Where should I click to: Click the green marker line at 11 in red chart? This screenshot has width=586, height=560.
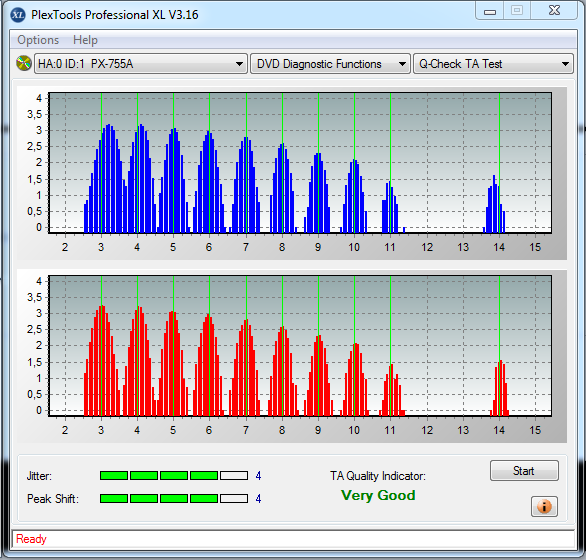(391, 346)
